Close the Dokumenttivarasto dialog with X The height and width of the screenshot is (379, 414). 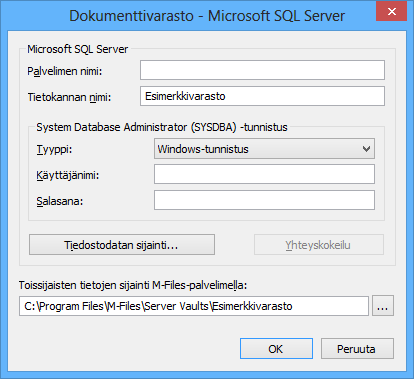pyautogui.click(x=392, y=12)
